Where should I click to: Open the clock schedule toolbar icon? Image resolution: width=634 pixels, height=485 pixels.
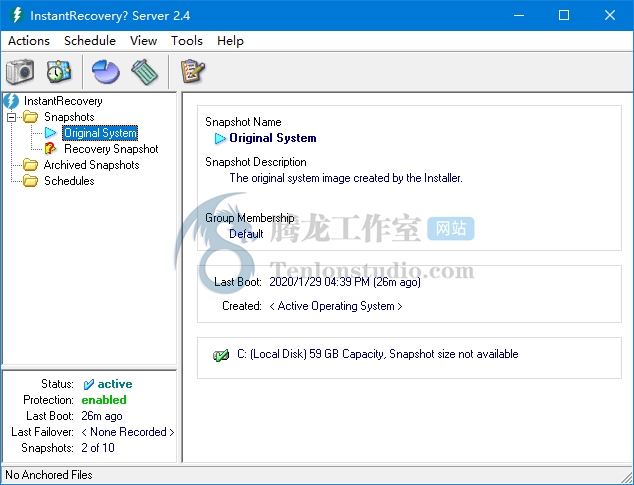pos(59,72)
